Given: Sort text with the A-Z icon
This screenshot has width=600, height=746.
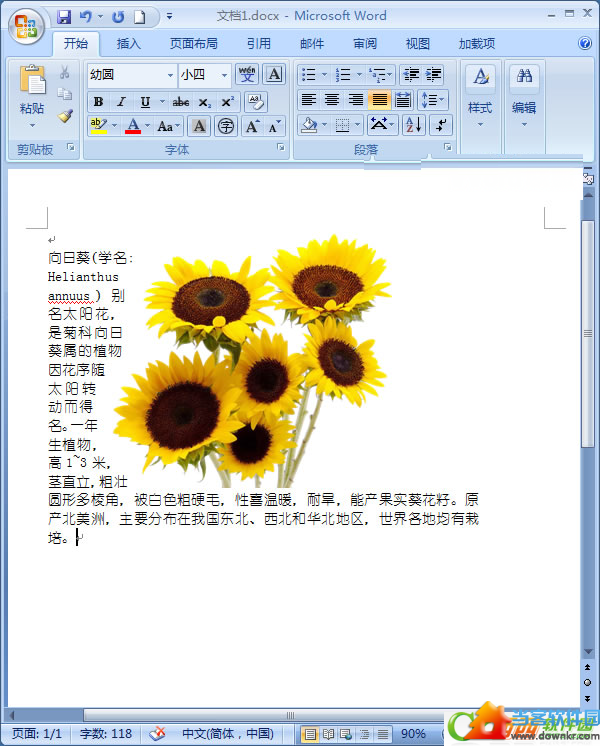Looking at the screenshot, I should [413, 126].
